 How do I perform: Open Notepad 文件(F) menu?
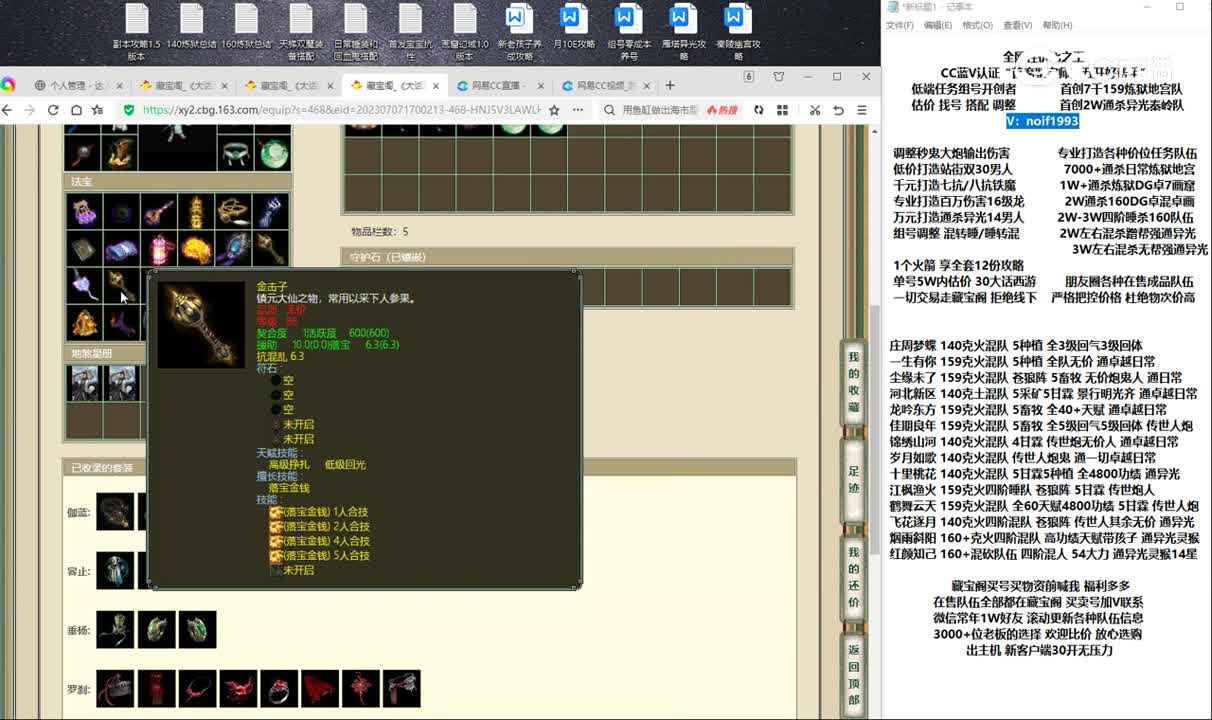[900, 25]
